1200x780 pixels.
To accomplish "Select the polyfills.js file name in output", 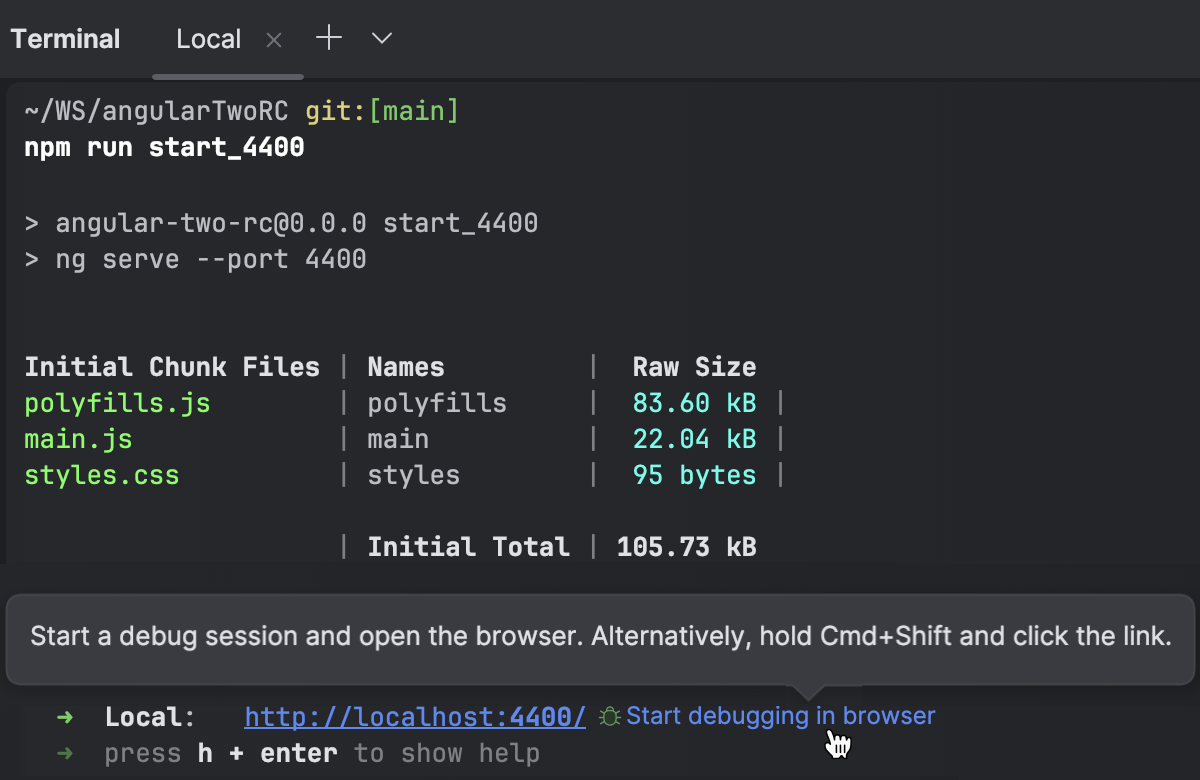I will click(x=117, y=403).
